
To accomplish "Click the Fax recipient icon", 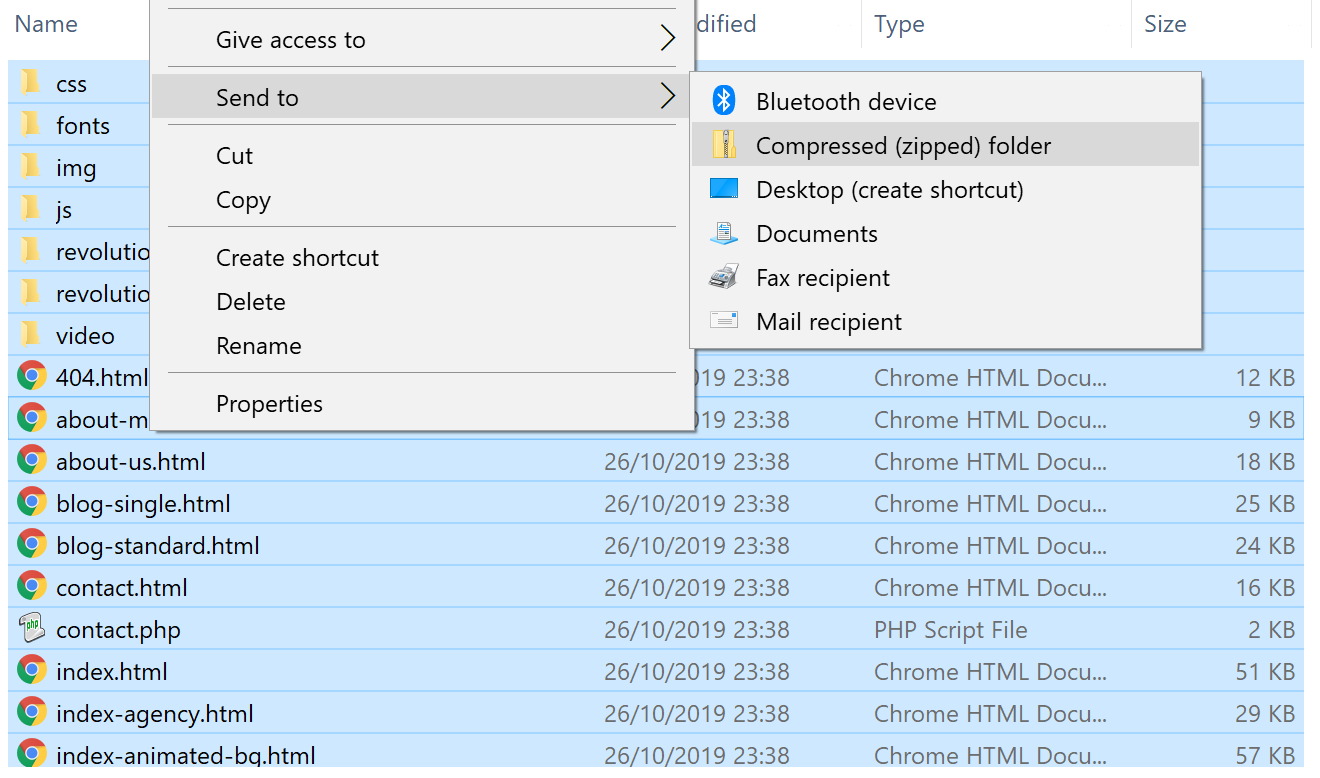I will pos(724,278).
